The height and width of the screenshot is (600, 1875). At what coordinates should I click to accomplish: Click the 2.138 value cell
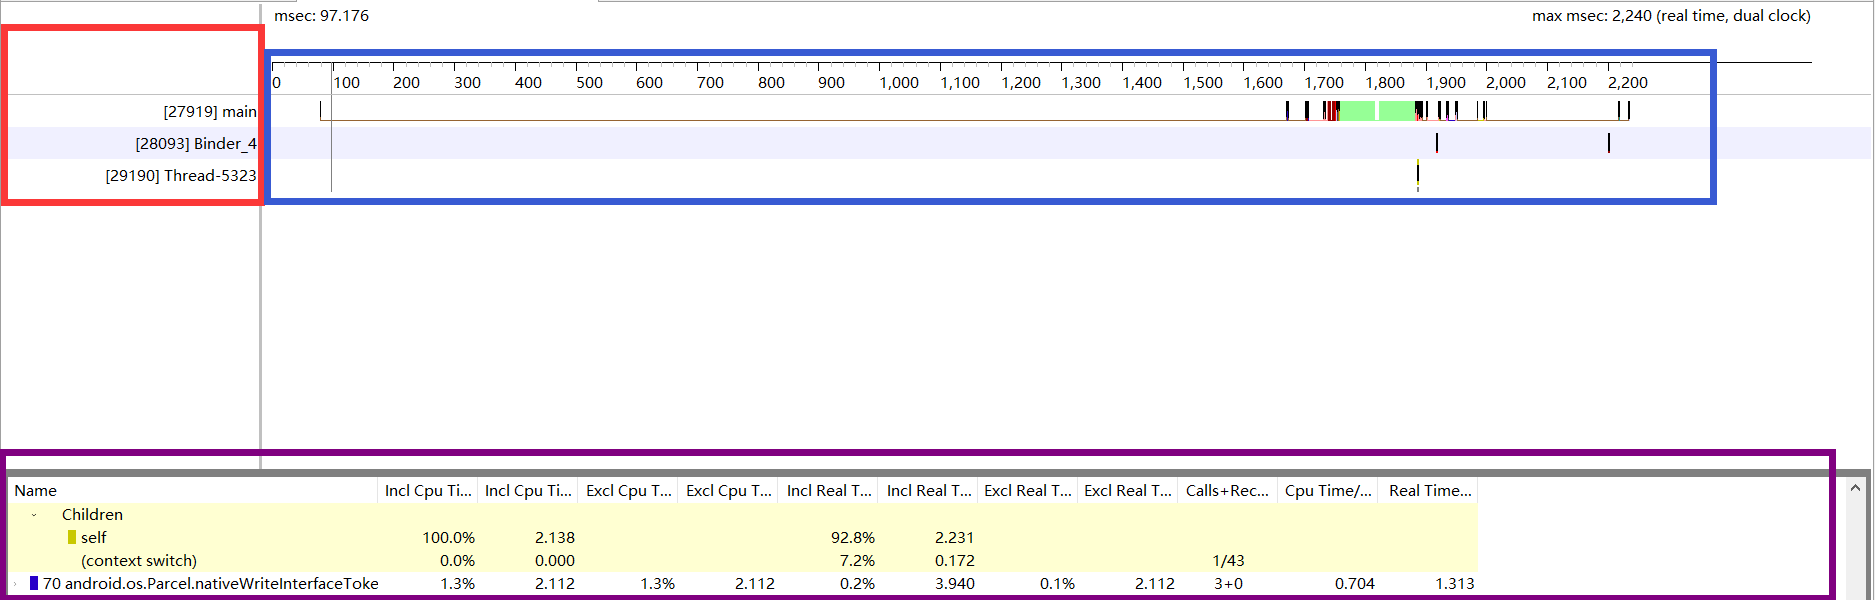(x=555, y=538)
